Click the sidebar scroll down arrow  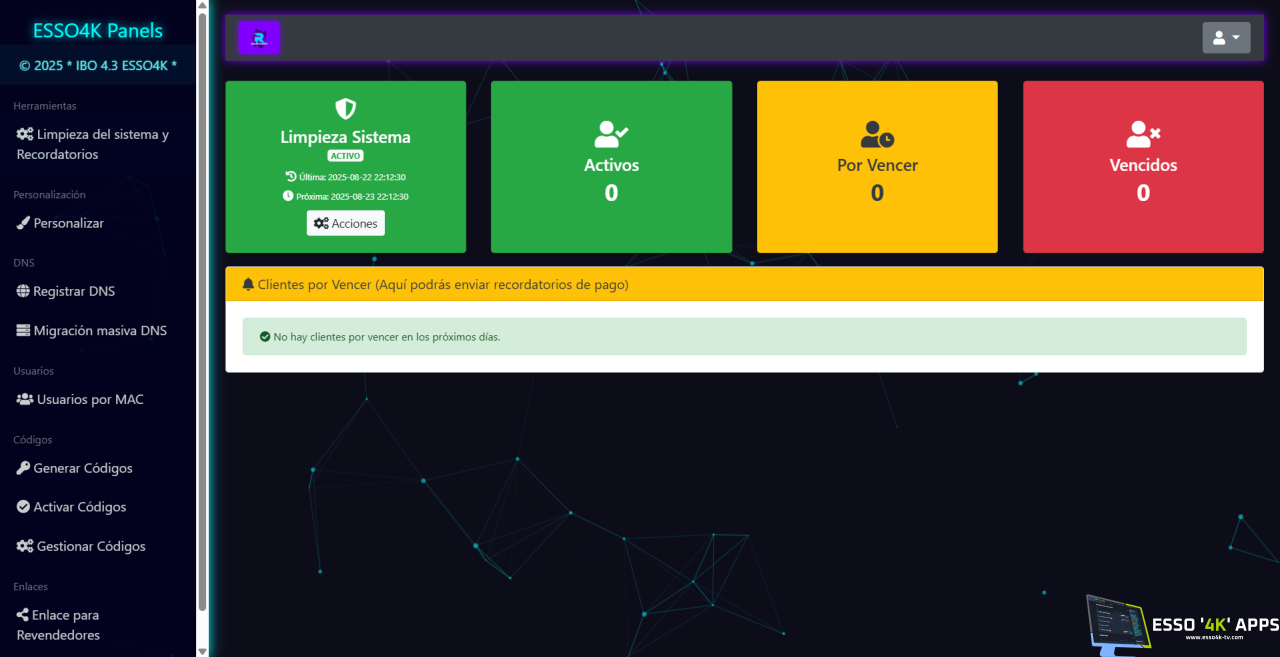(202, 650)
